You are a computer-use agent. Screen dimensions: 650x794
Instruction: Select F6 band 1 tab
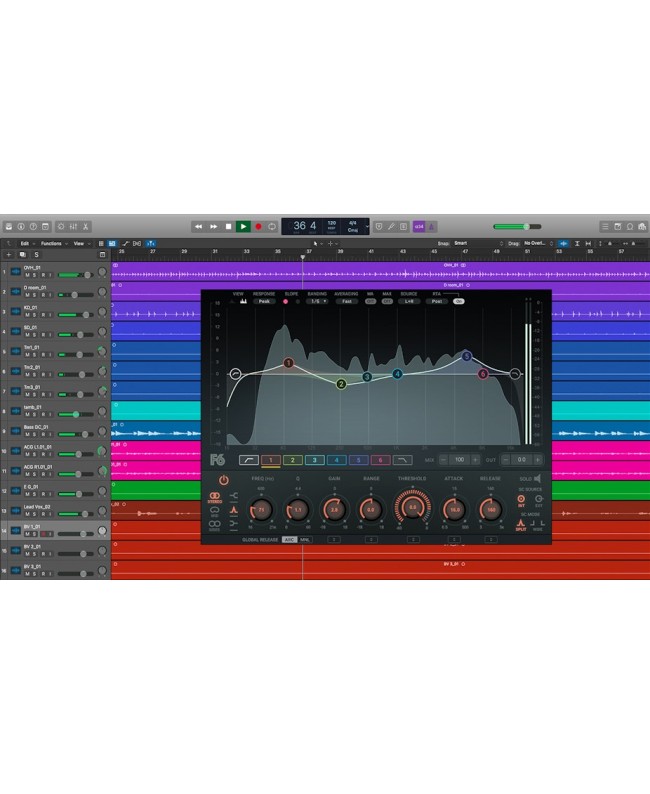pos(271,460)
